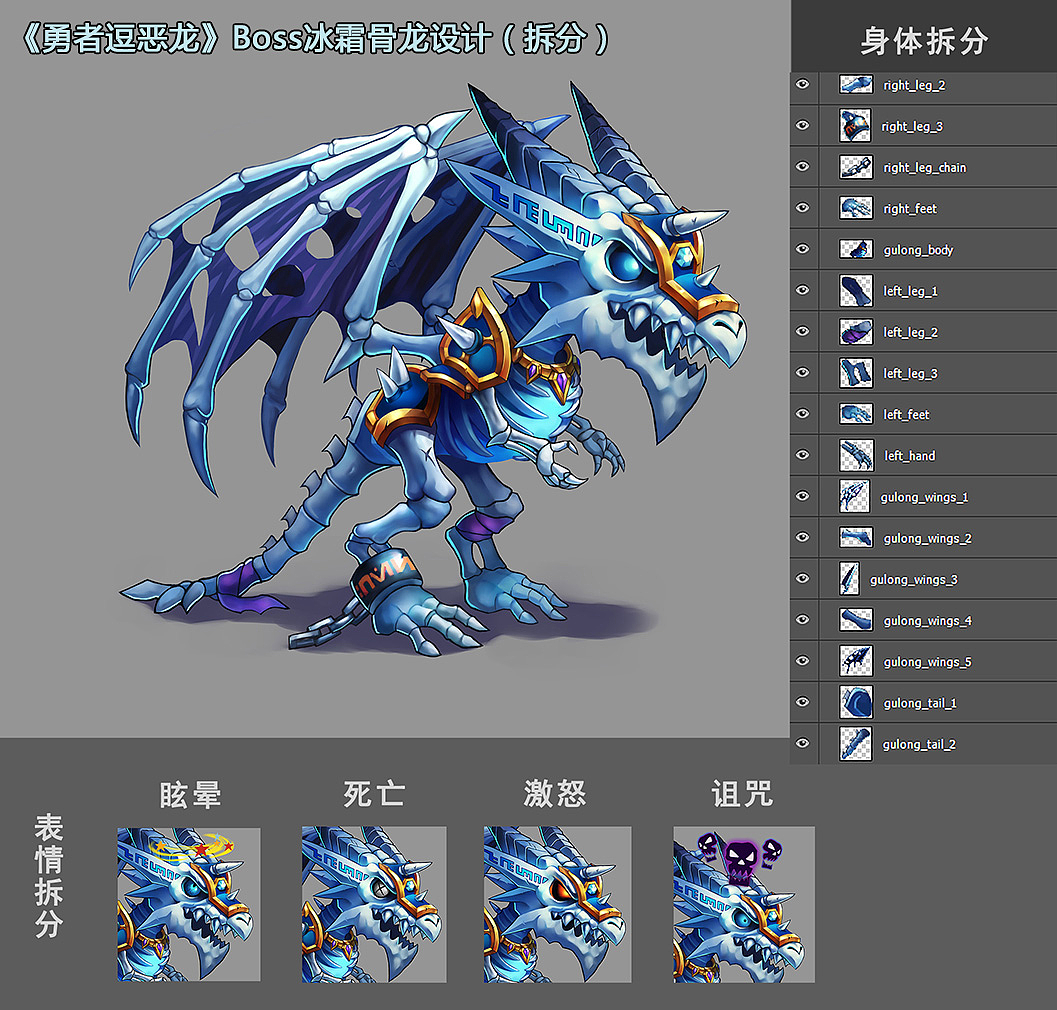Select layer name gulong_wings_4
Image resolution: width=1057 pixels, height=1010 pixels.
pyautogui.click(x=928, y=621)
